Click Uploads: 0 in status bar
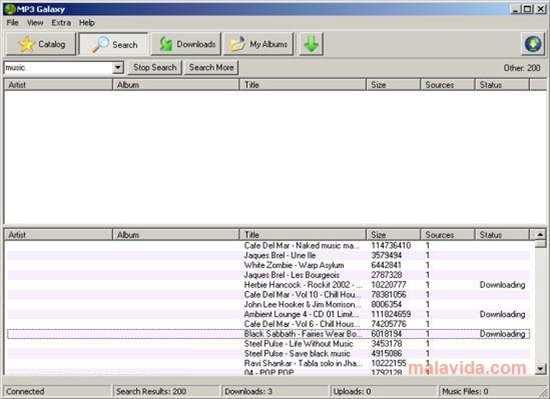The image size is (550, 399). tap(383, 391)
